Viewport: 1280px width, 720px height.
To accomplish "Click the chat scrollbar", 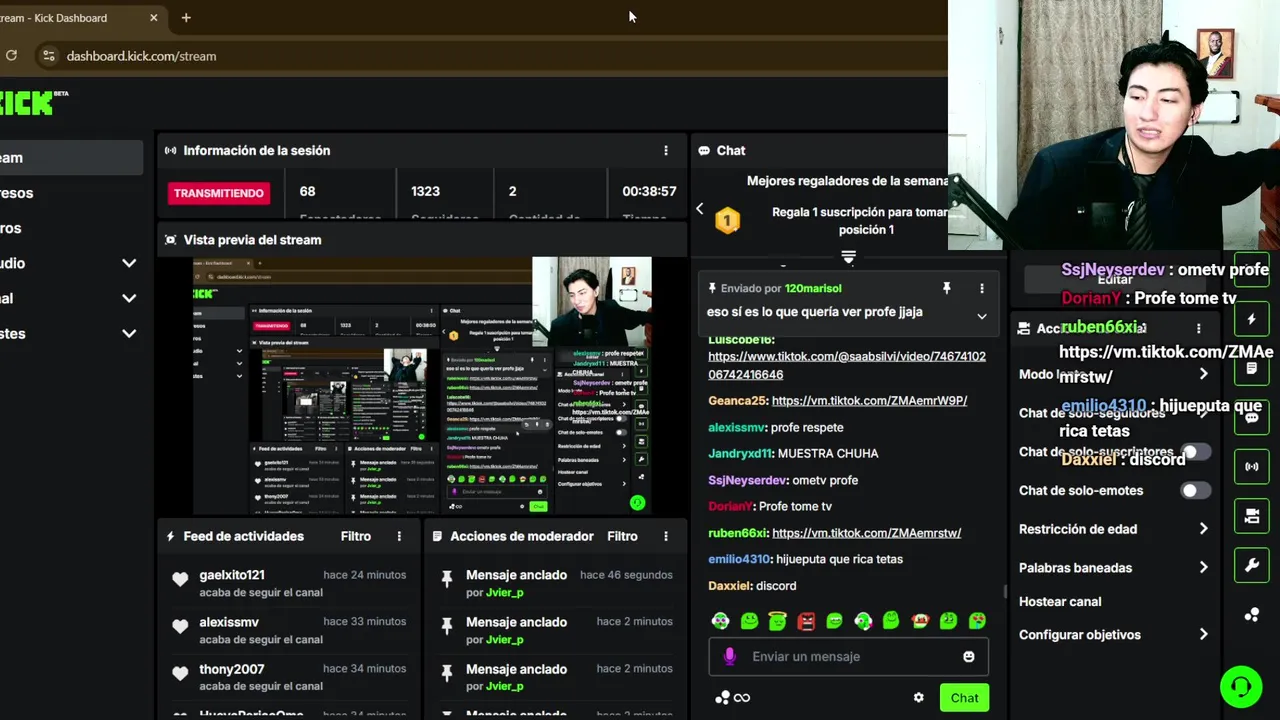I will coord(1005,592).
